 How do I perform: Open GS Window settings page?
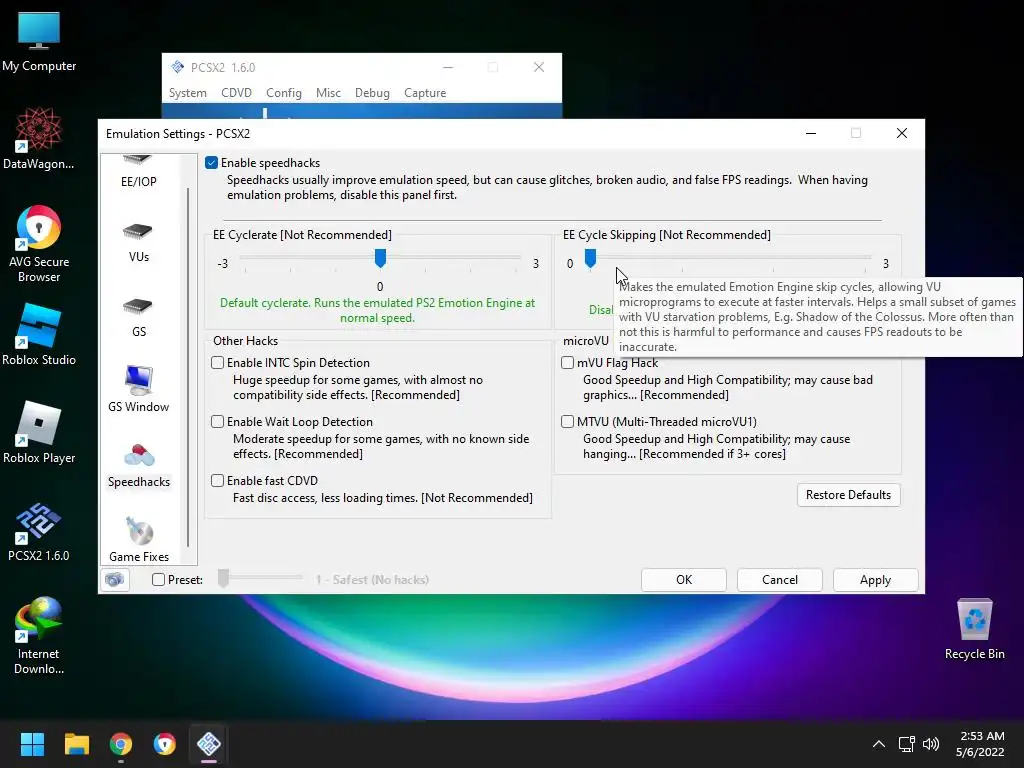pos(138,389)
